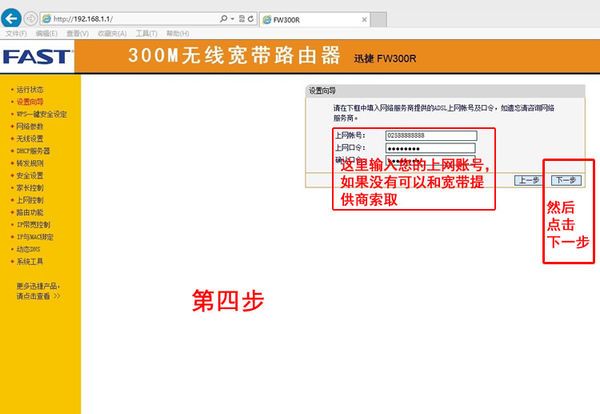Open the 文件(F) menu

tap(16, 34)
